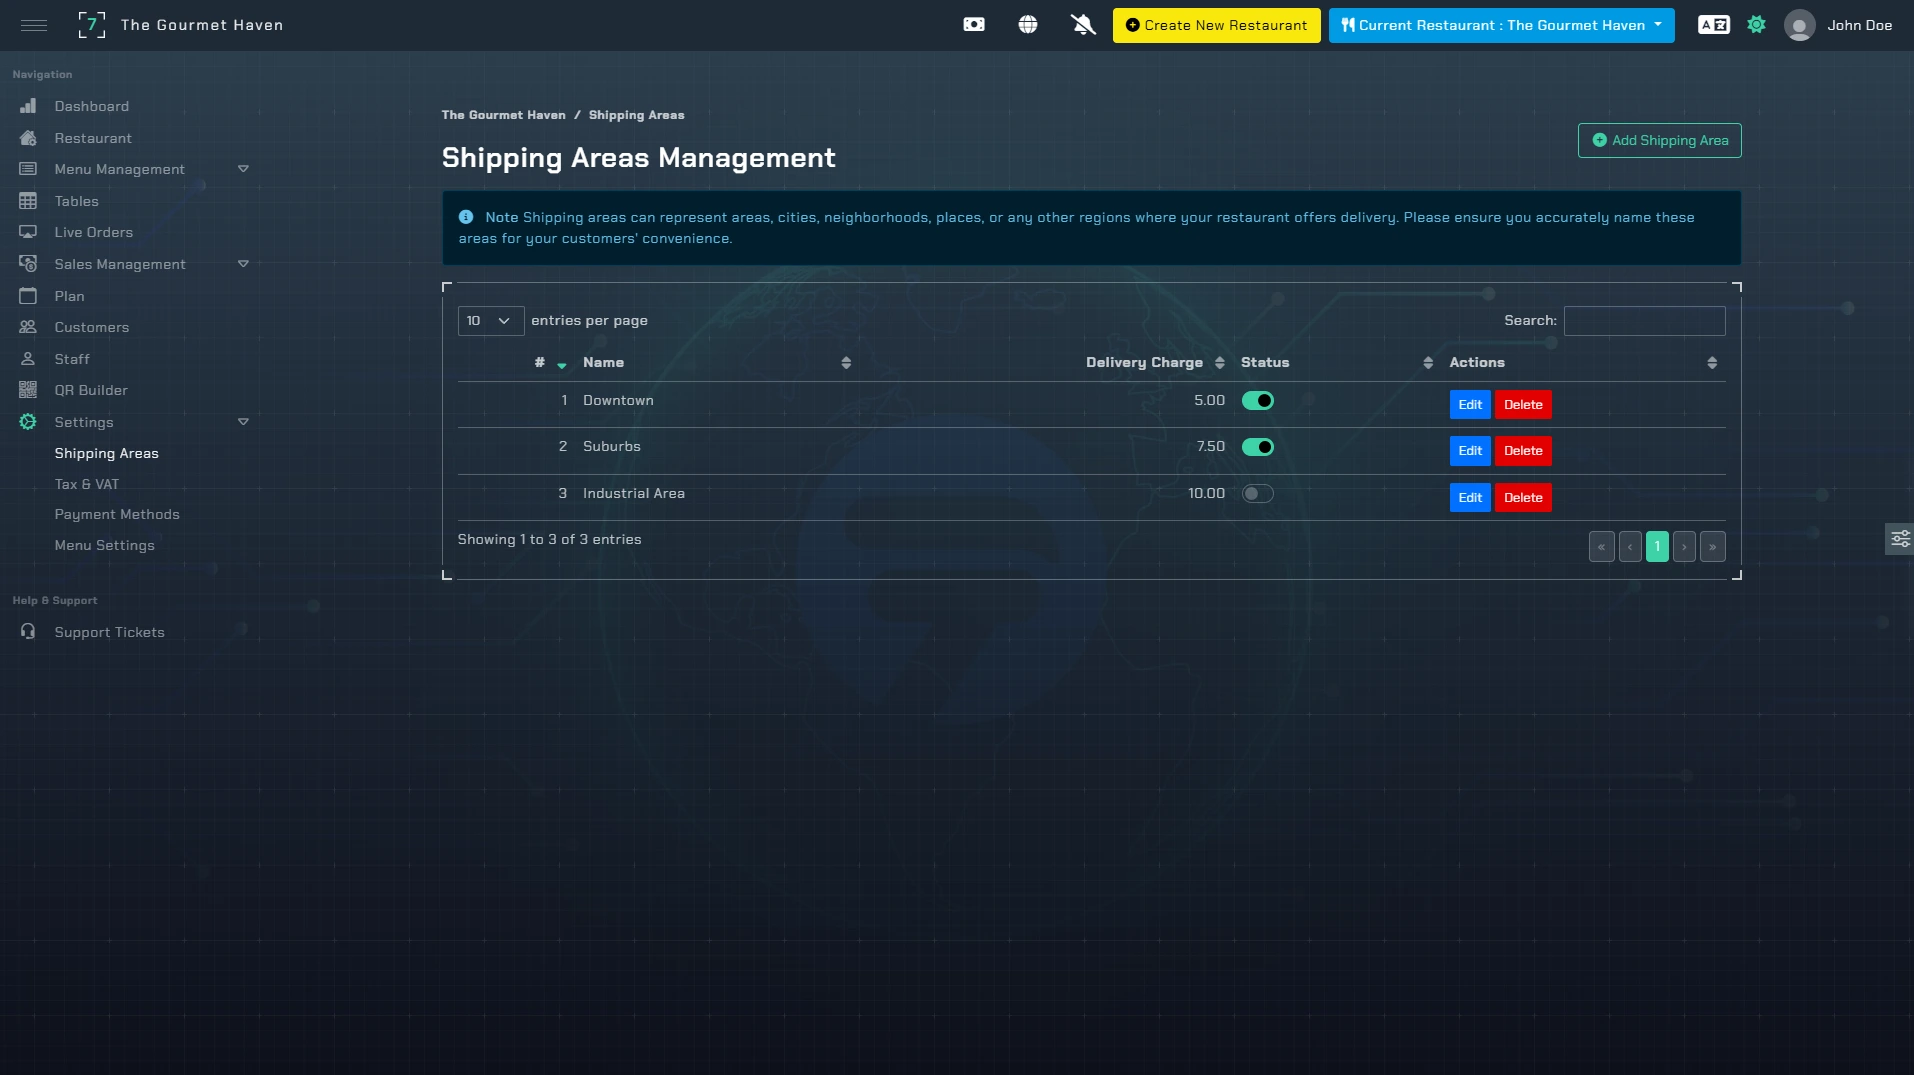
Task: Go to QR Builder page
Action: (x=91, y=390)
